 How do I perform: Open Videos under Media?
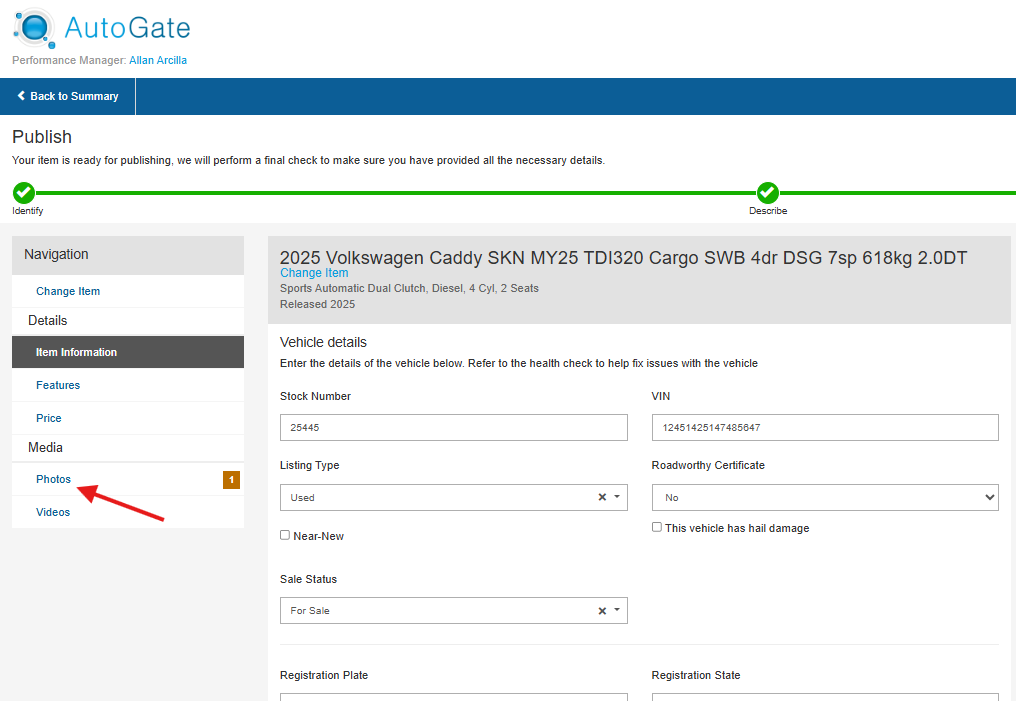pyautogui.click(x=53, y=512)
